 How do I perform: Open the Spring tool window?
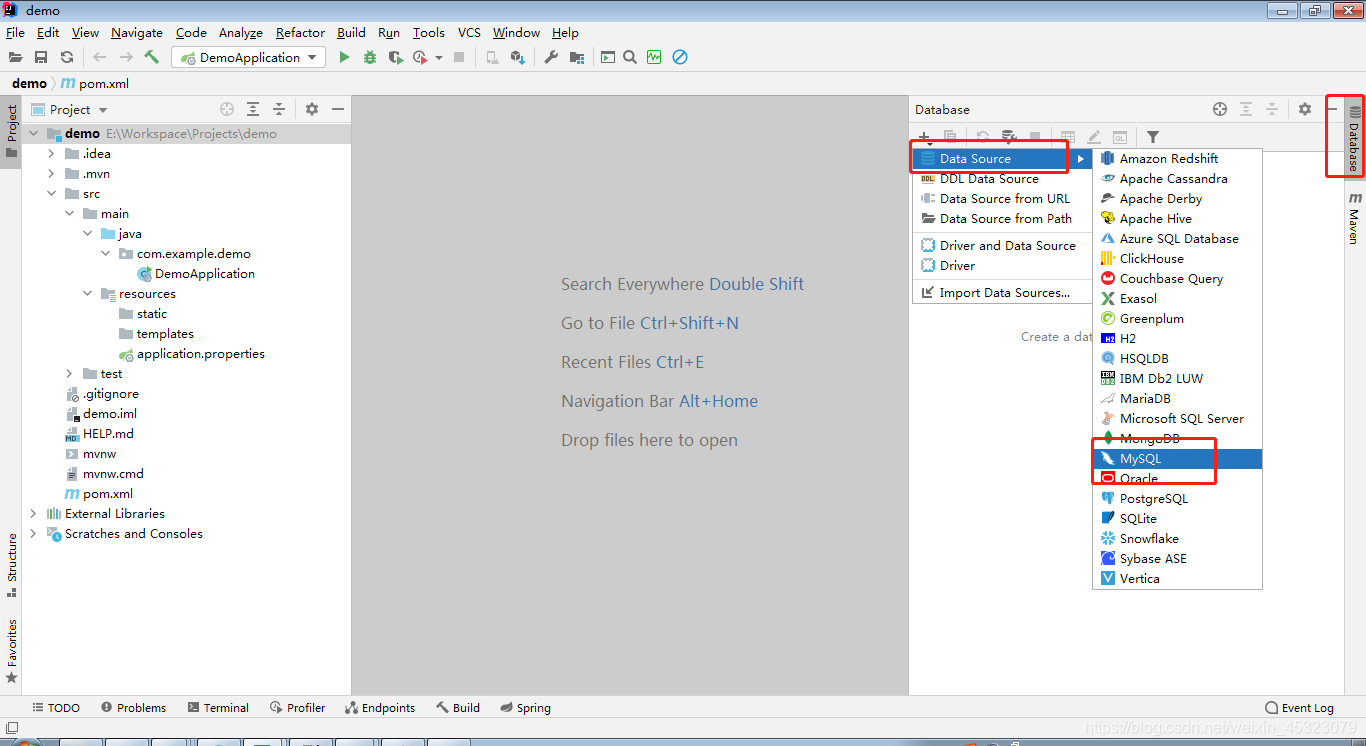[x=525, y=707]
